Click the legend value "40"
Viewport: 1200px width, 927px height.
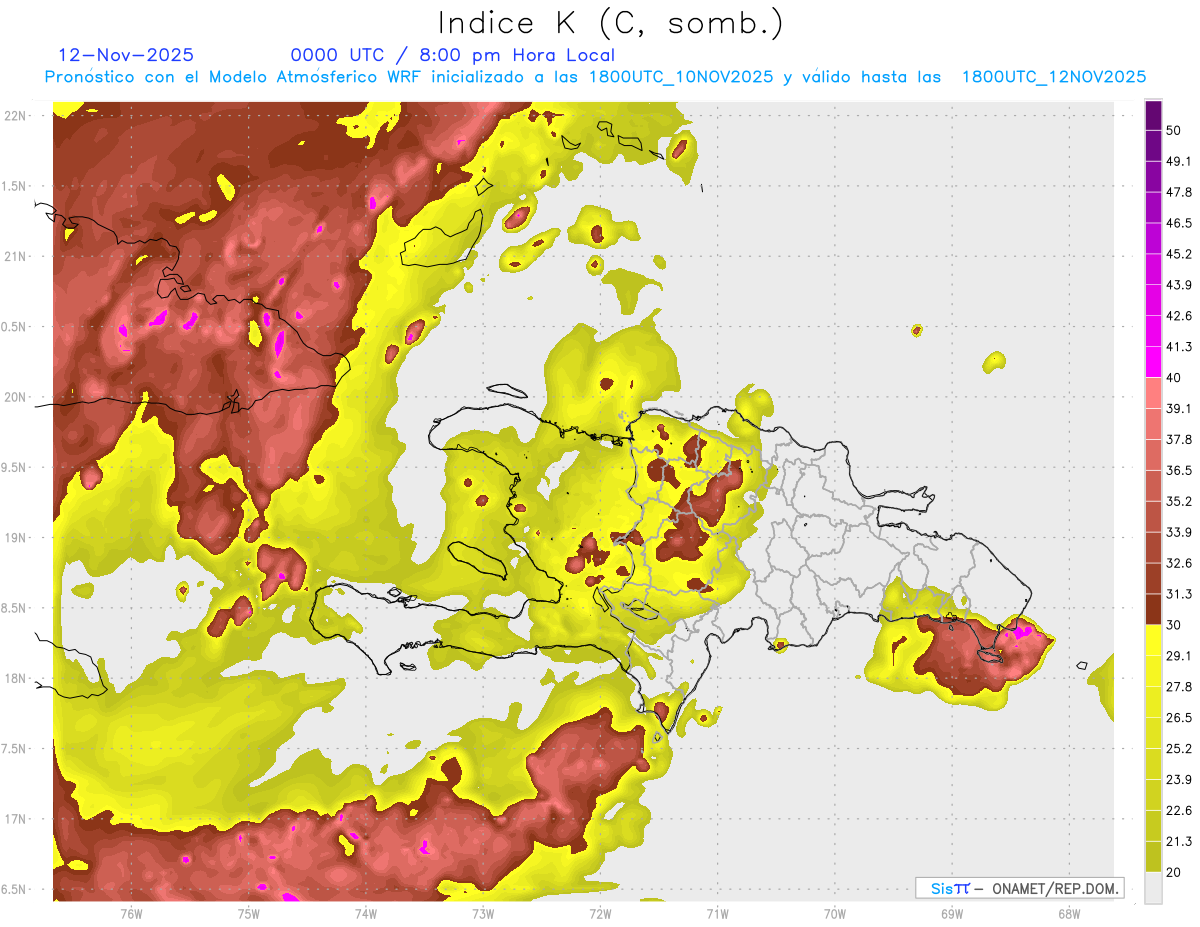(1176, 378)
